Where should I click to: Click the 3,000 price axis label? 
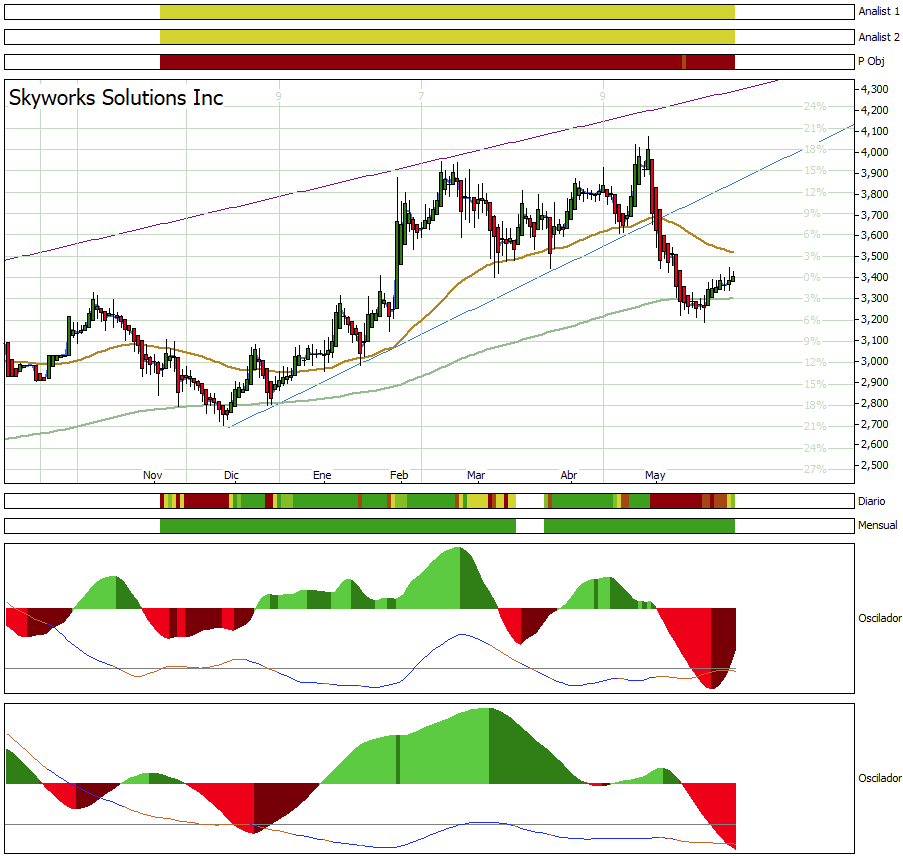tap(875, 361)
